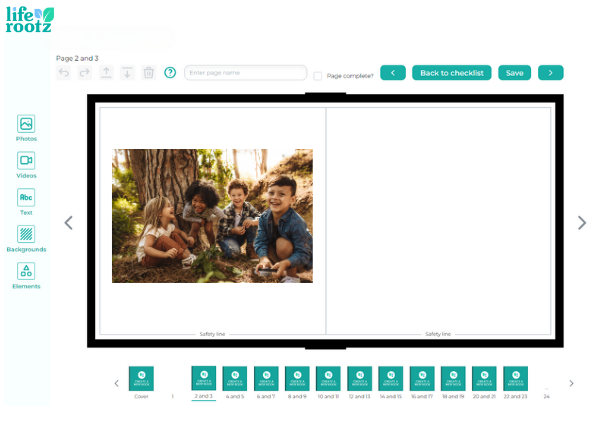
Task: Select the 8 and 9 page thumbnail
Action: 297,378
